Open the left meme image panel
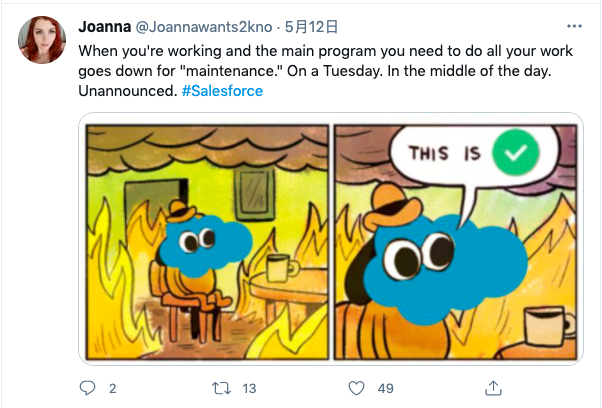This screenshot has height=408, width=602. pyautogui.click(x=205, y=242)
